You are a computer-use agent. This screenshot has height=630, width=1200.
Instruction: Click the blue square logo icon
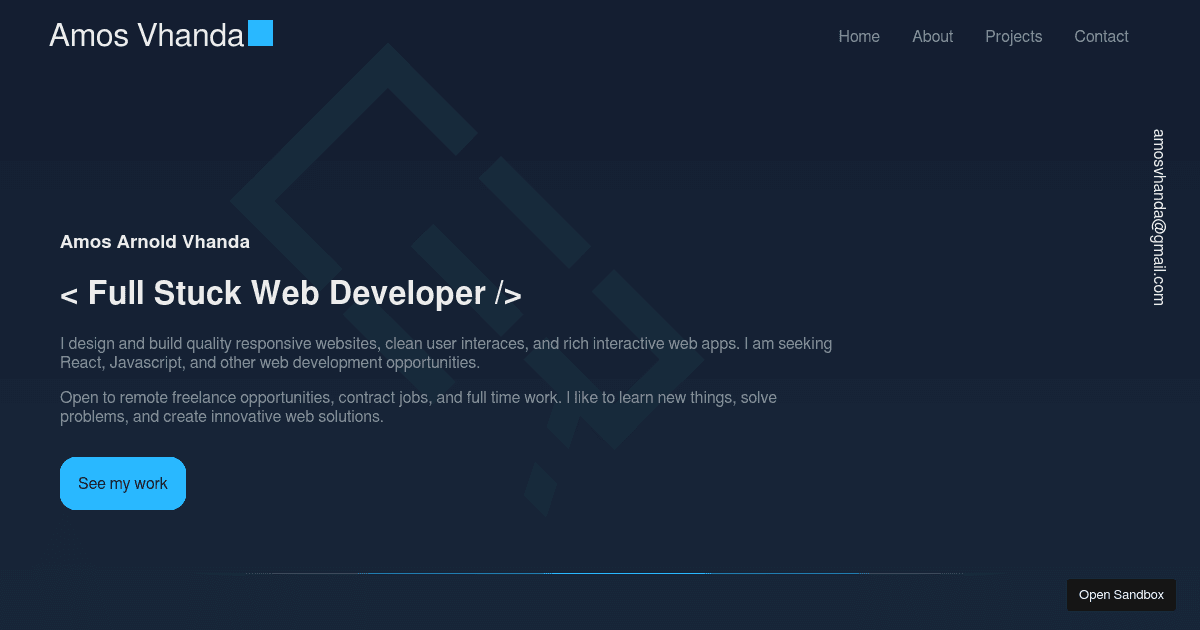coord(260,33)
